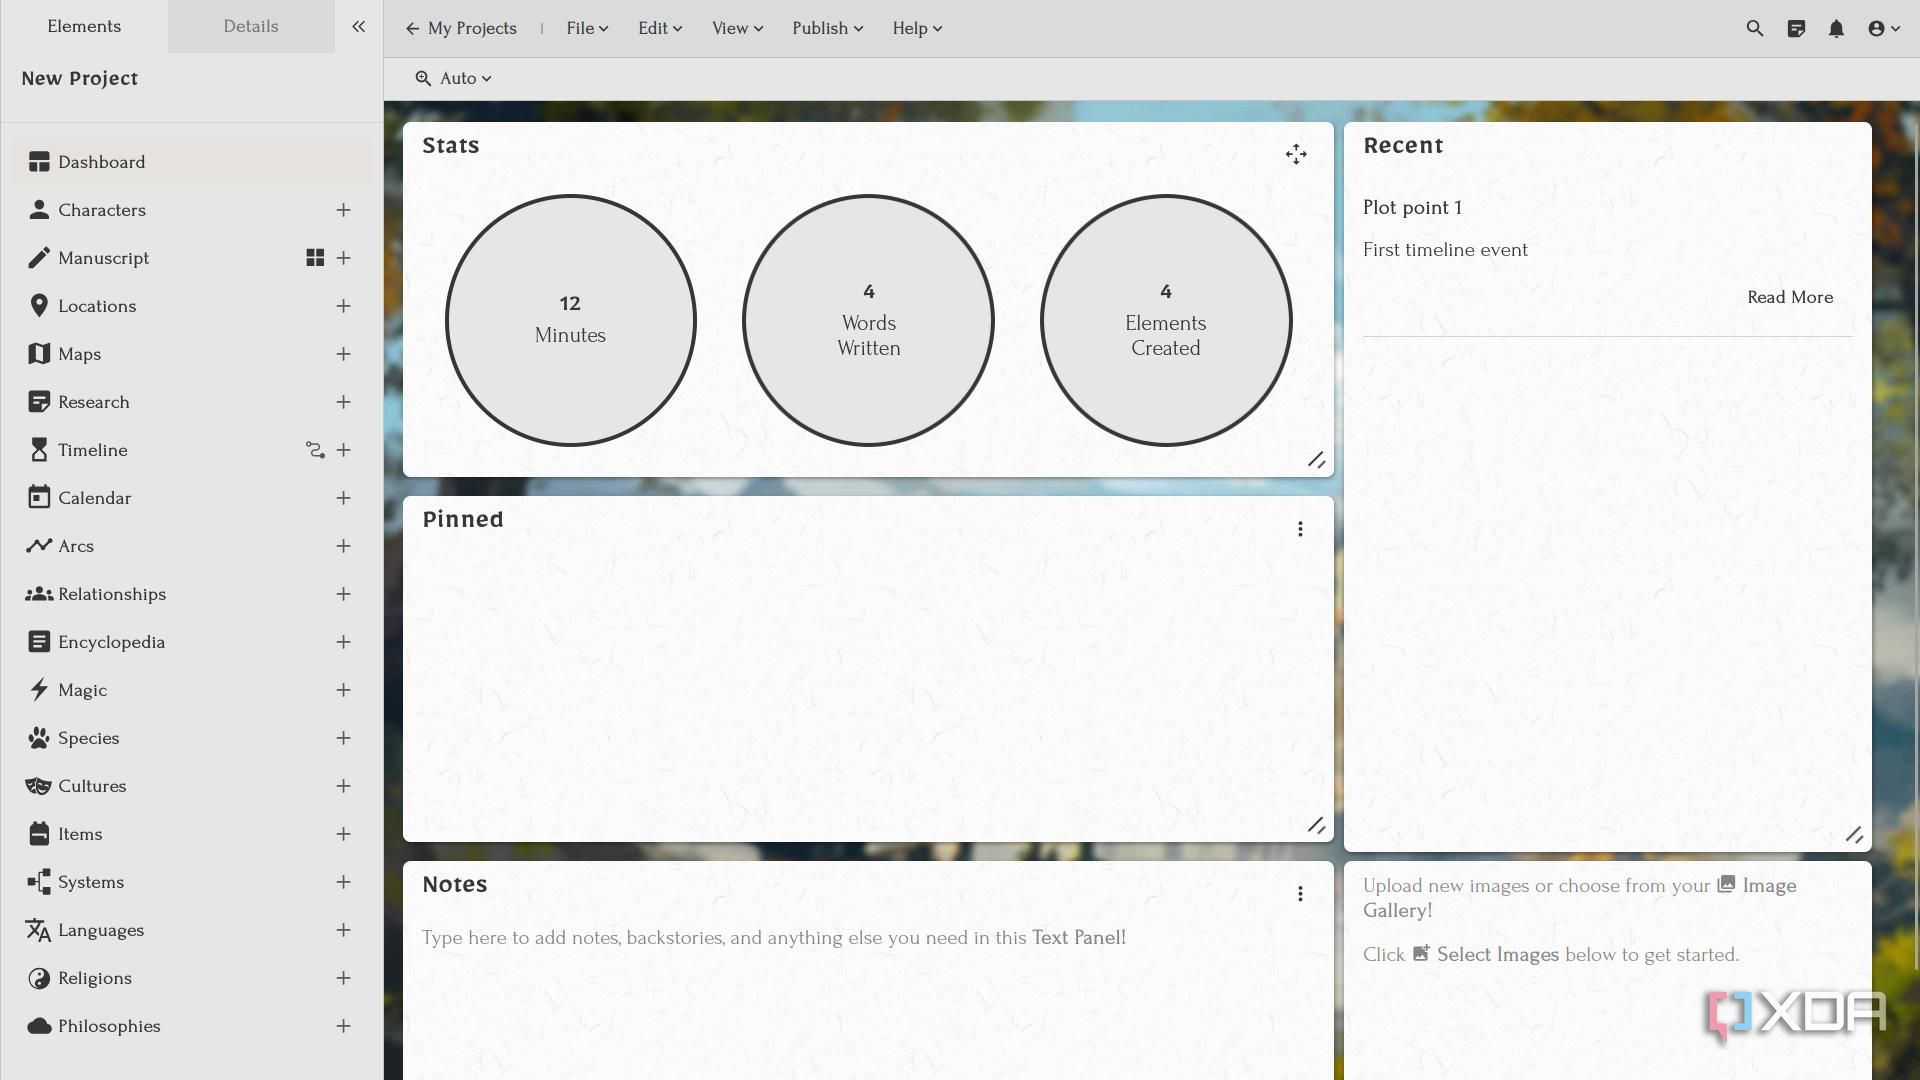Open the View menu
The image size is (1920, 1080).
(x=737, y=28)
